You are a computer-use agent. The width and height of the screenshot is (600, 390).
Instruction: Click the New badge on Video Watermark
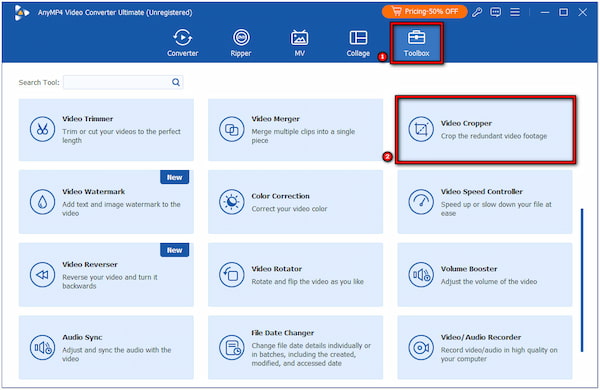pos(174,177)
